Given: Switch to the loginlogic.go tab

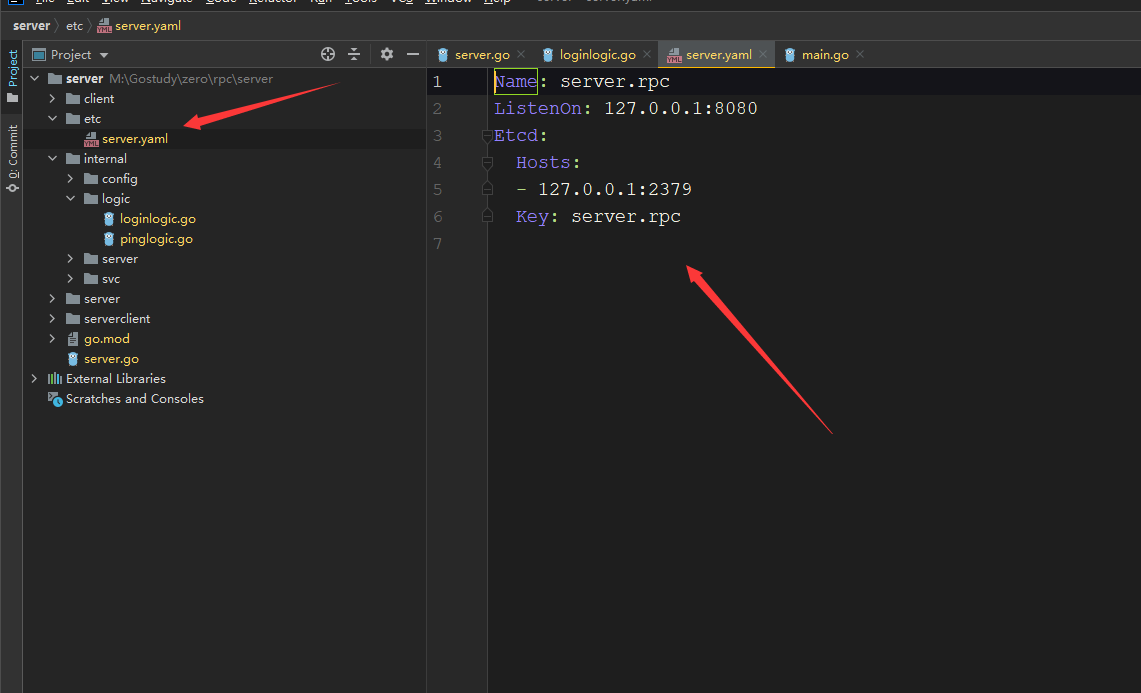Looking at the screenshot, I should [597, 55].
